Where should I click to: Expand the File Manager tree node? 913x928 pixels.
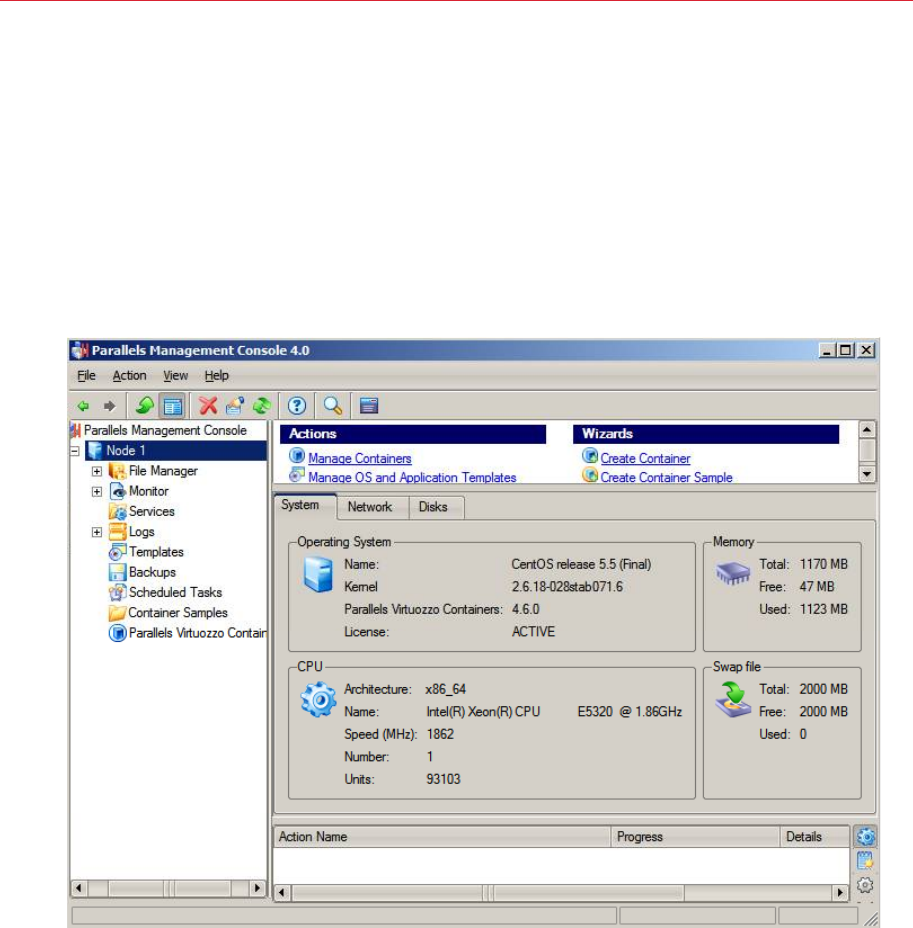[97, 471]
